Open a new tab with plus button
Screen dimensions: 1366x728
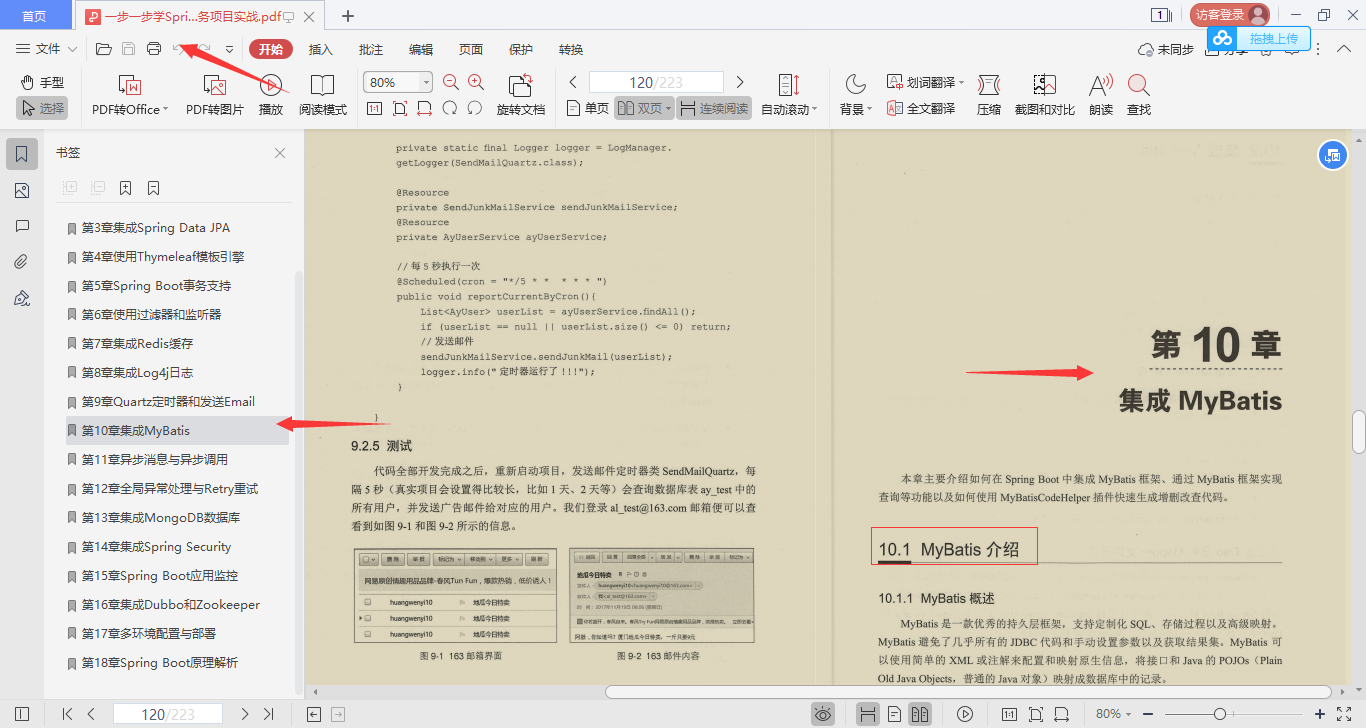tap(348, 15)
